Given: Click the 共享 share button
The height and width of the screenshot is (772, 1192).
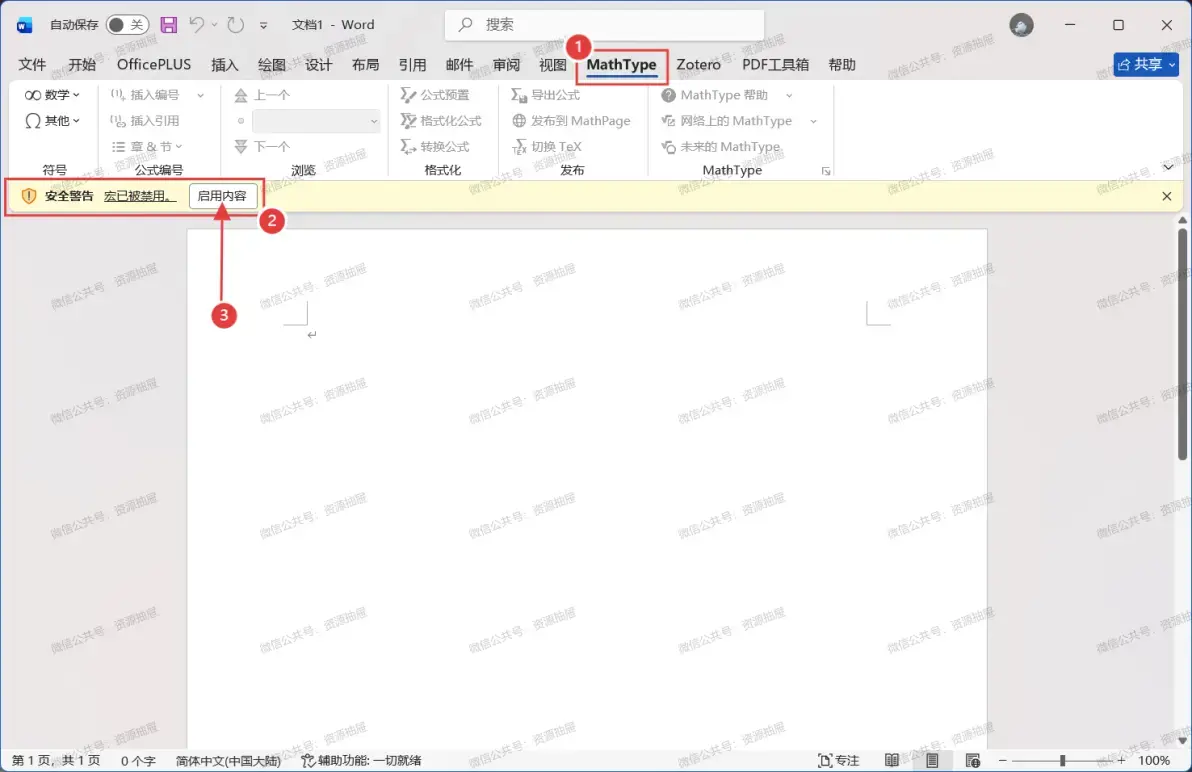Looking at the screenshot, I should [1146, 65].
